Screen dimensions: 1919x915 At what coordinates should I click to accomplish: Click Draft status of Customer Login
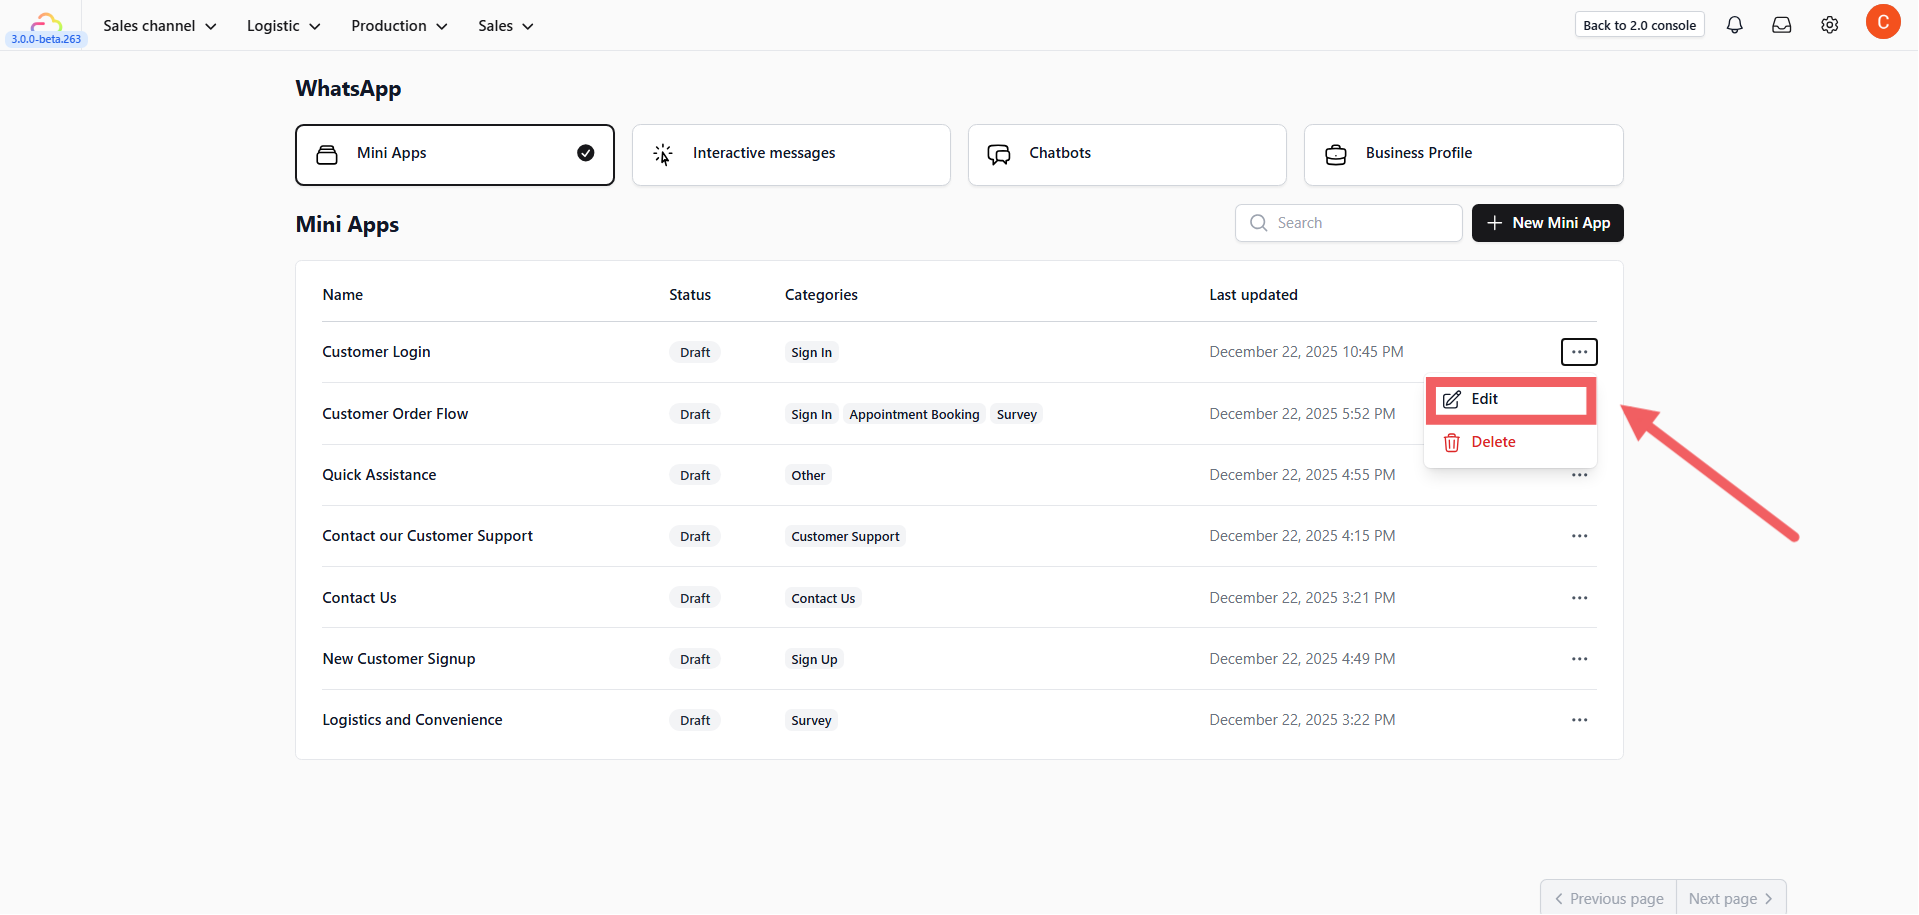(695, 353)
